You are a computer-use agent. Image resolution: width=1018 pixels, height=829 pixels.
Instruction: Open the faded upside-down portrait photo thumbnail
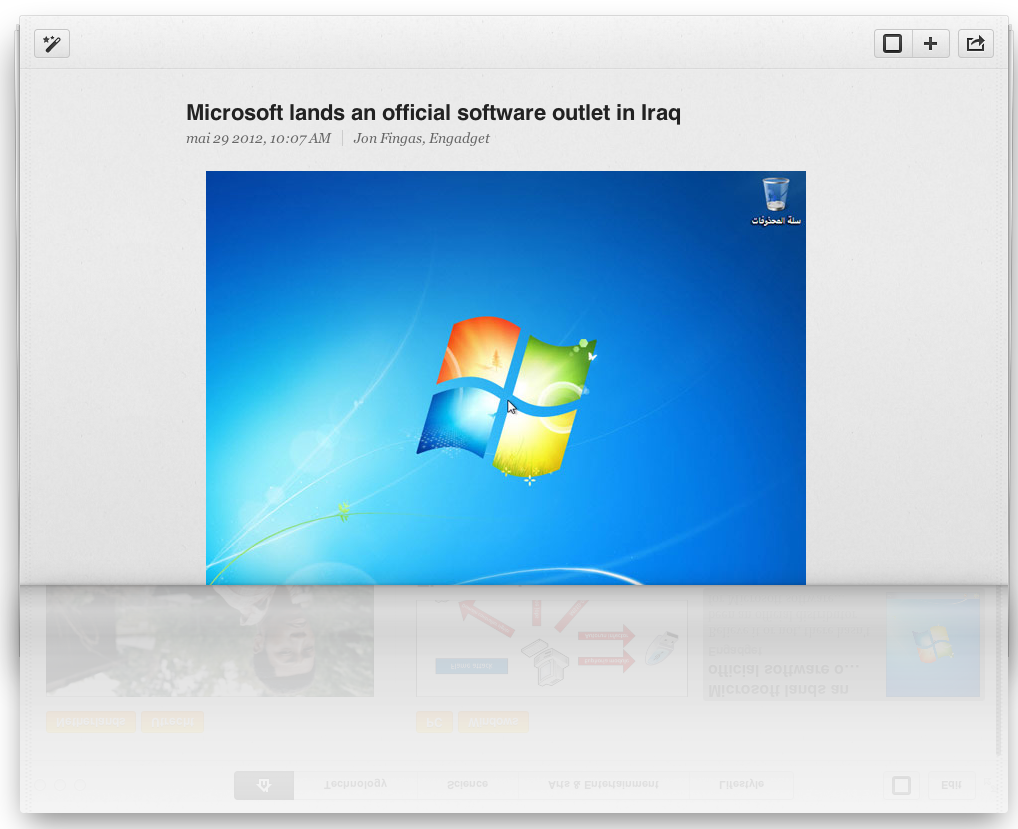[x=210, y=641]
